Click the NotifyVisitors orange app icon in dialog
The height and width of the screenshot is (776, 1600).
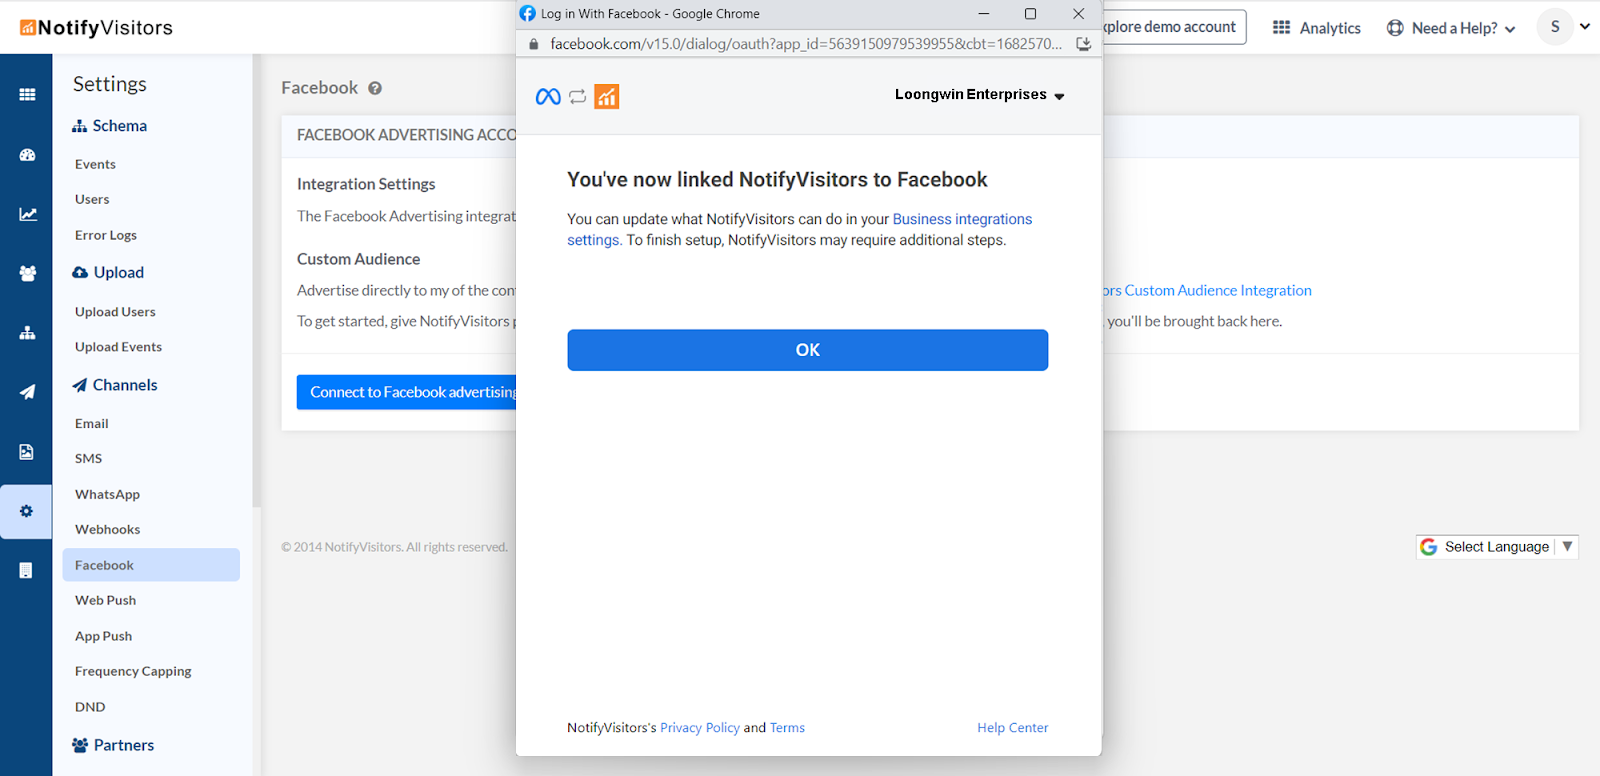click(607, 97)
